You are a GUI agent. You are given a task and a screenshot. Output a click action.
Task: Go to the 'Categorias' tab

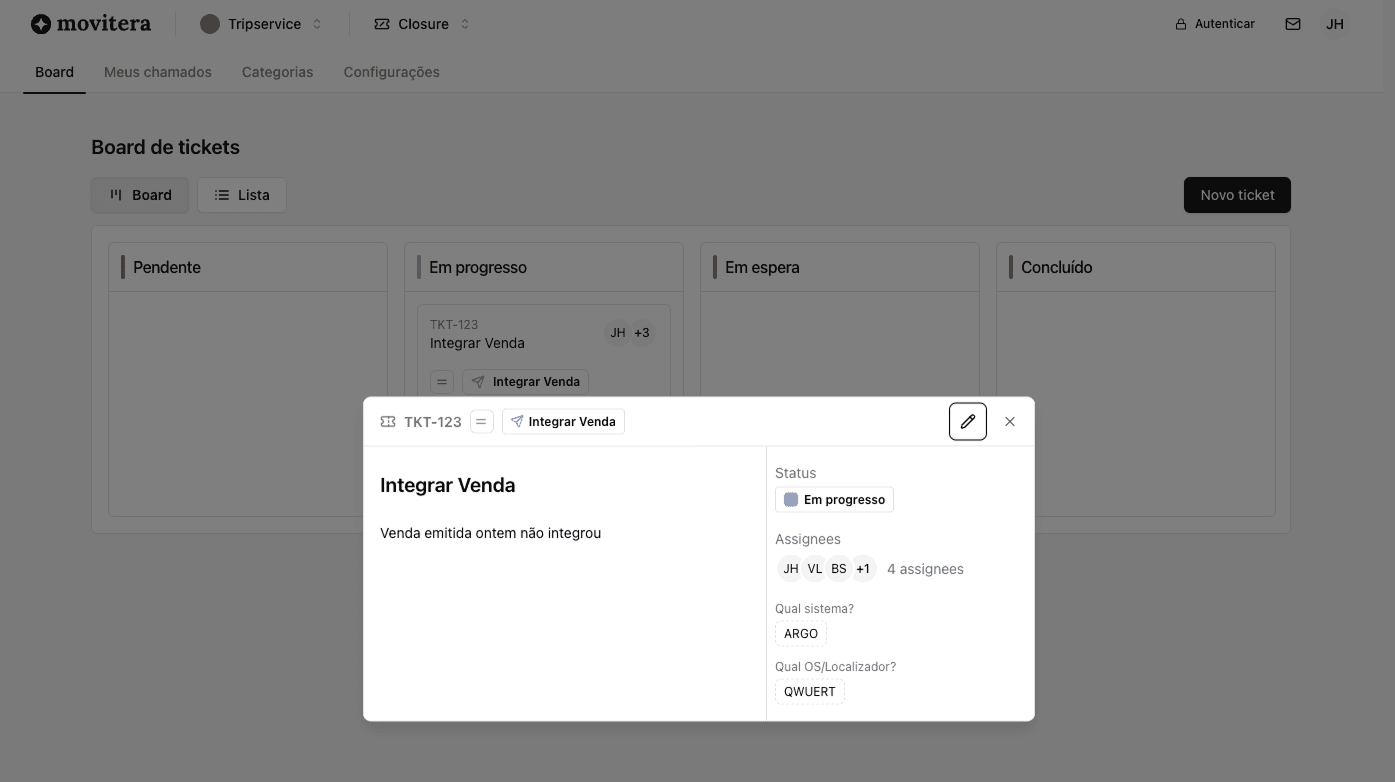coord(277,71)
